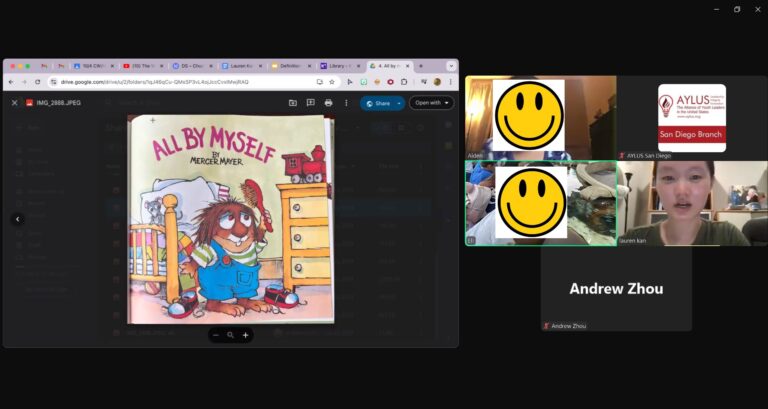This screenshot has height=409, width=768.
Task: Zoom in with the plus button
Action: [x=245, y=336]
